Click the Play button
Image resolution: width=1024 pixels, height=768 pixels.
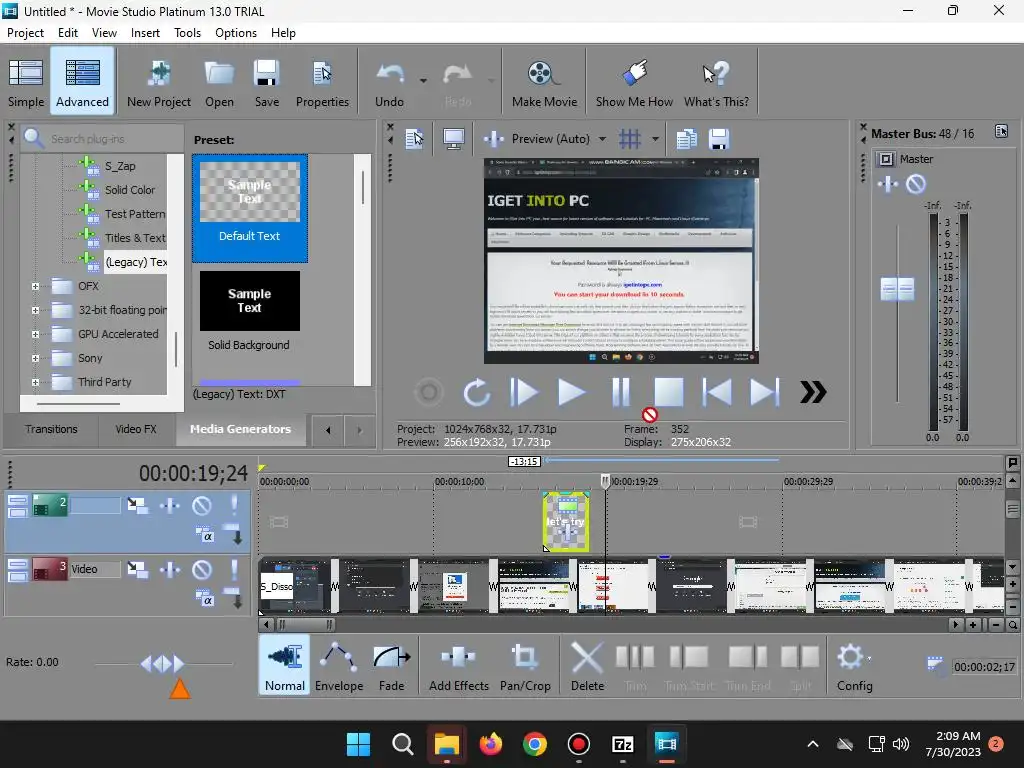572,392
